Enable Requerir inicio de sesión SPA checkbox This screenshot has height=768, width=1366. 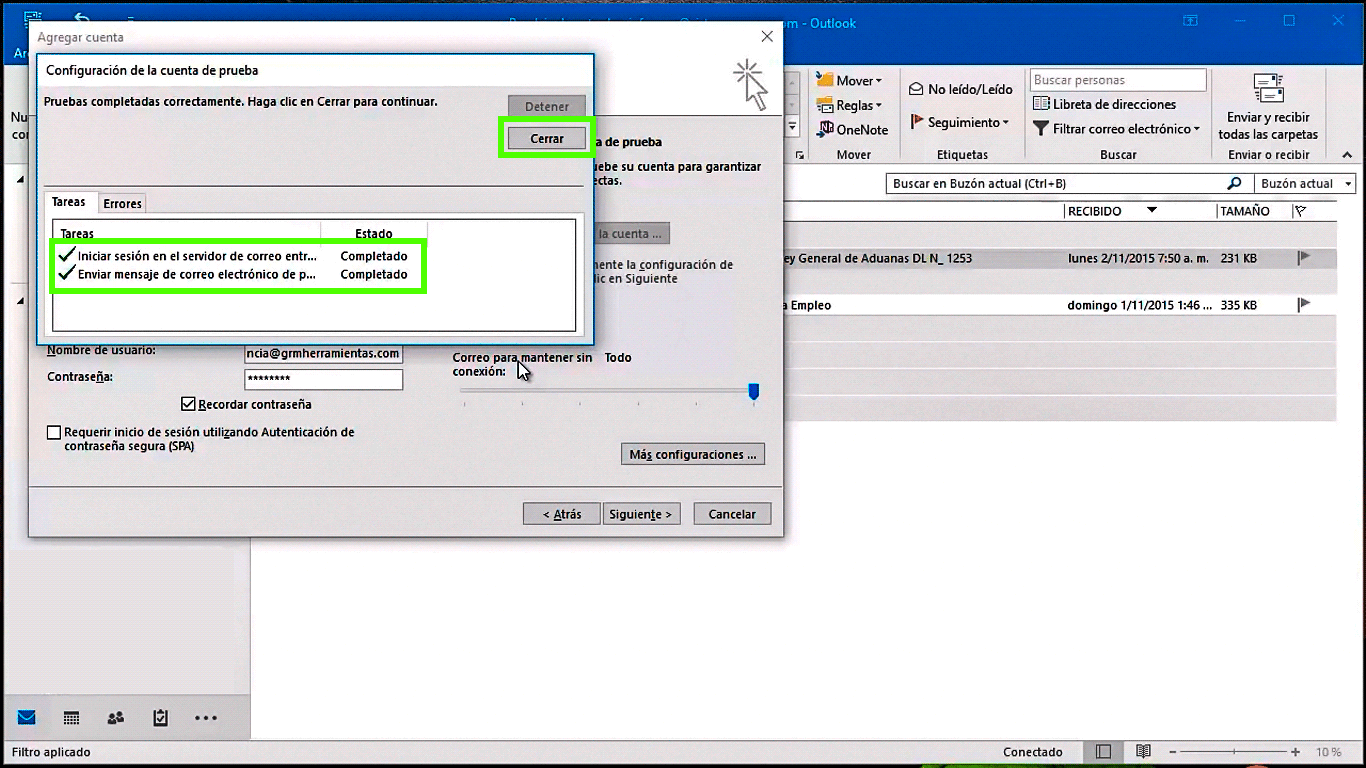[x=54, y=433]
